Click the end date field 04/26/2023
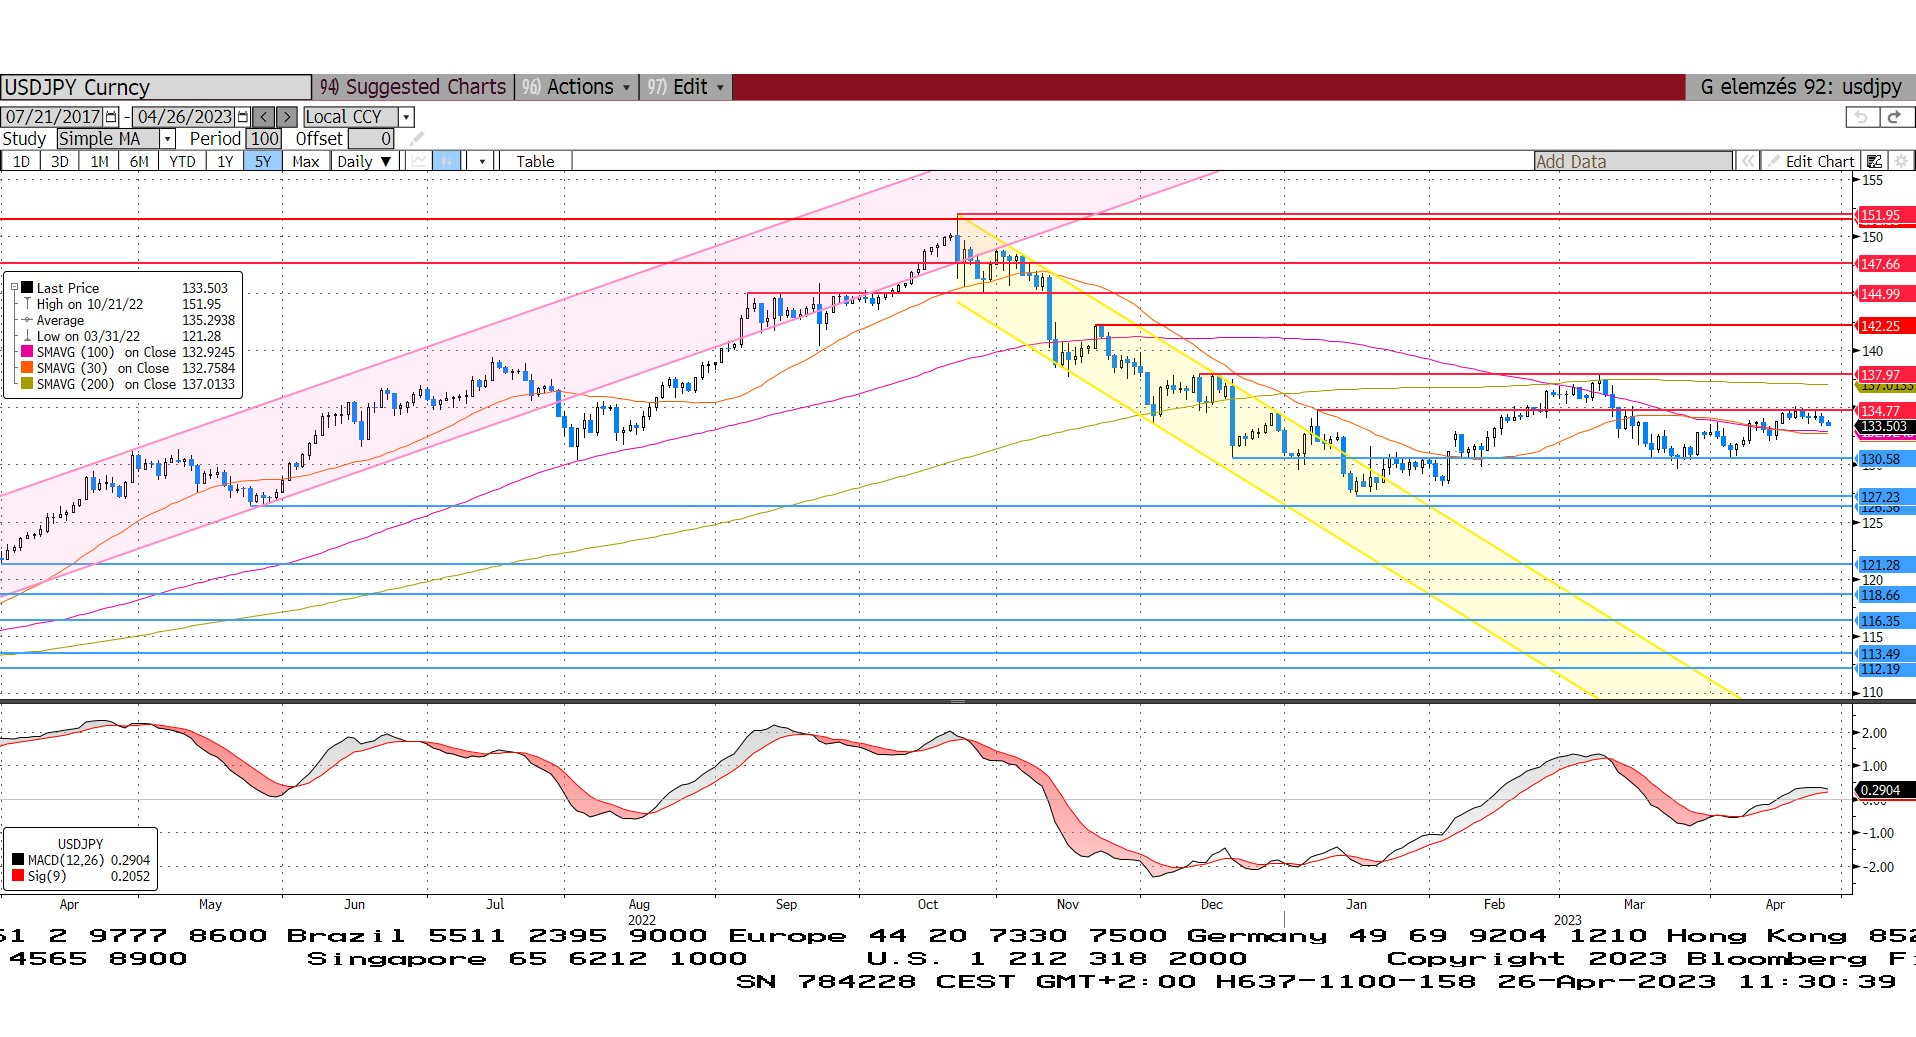The image size is (1916, 1037). pos(184,117)
